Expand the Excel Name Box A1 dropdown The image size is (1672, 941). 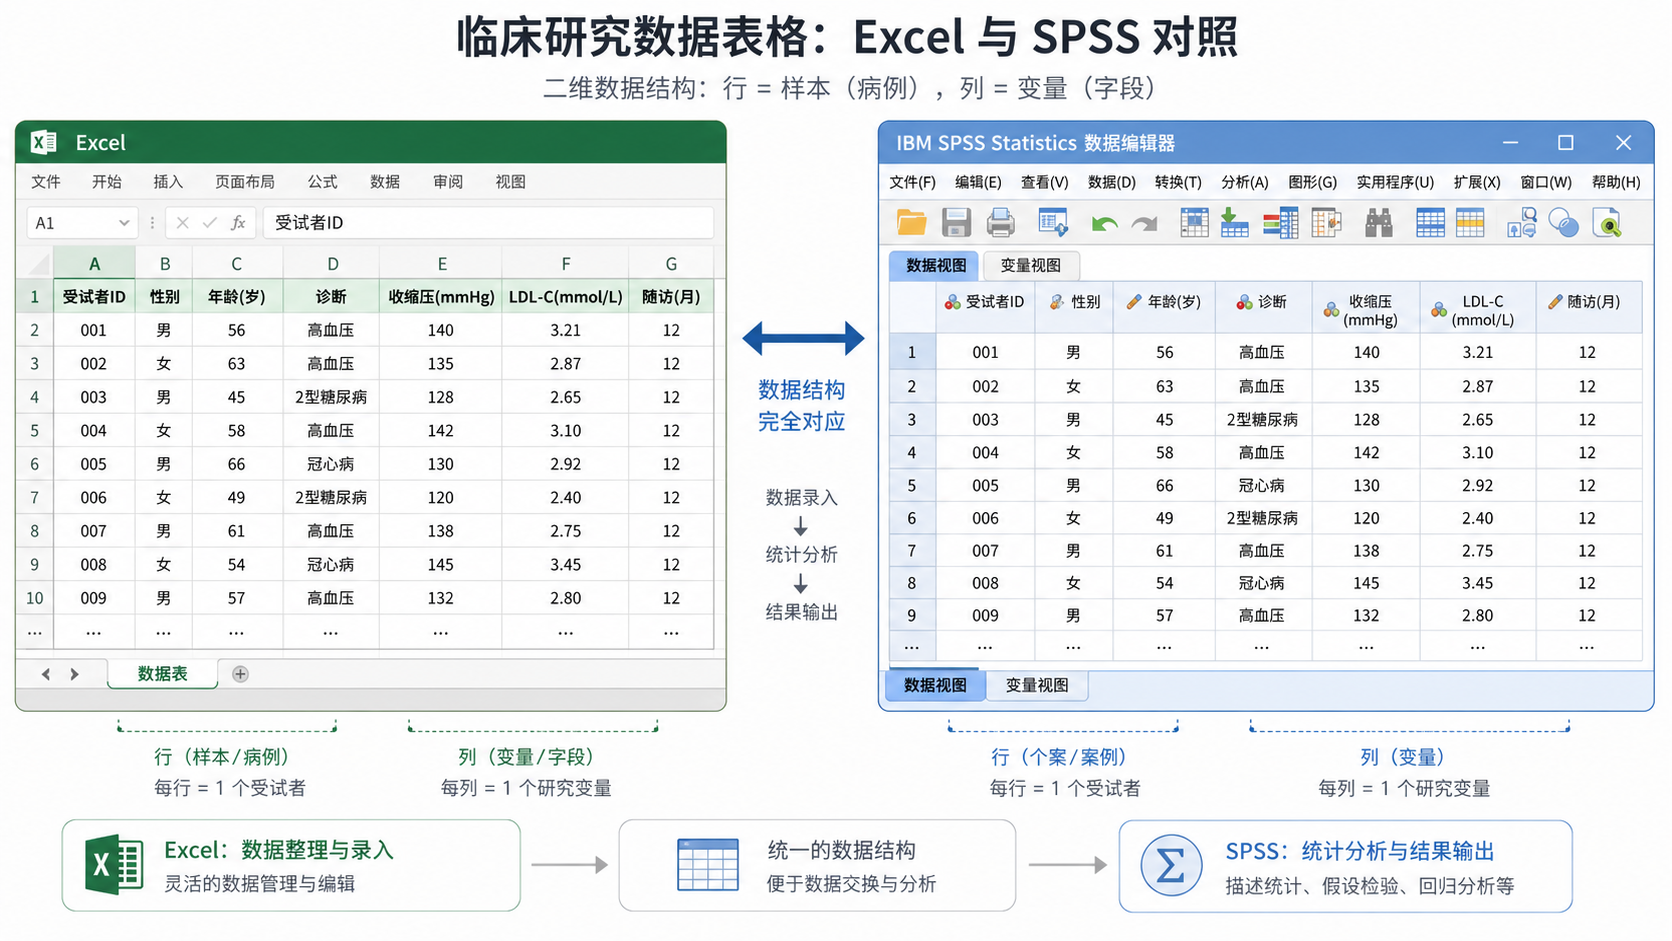tap(124, 223)
